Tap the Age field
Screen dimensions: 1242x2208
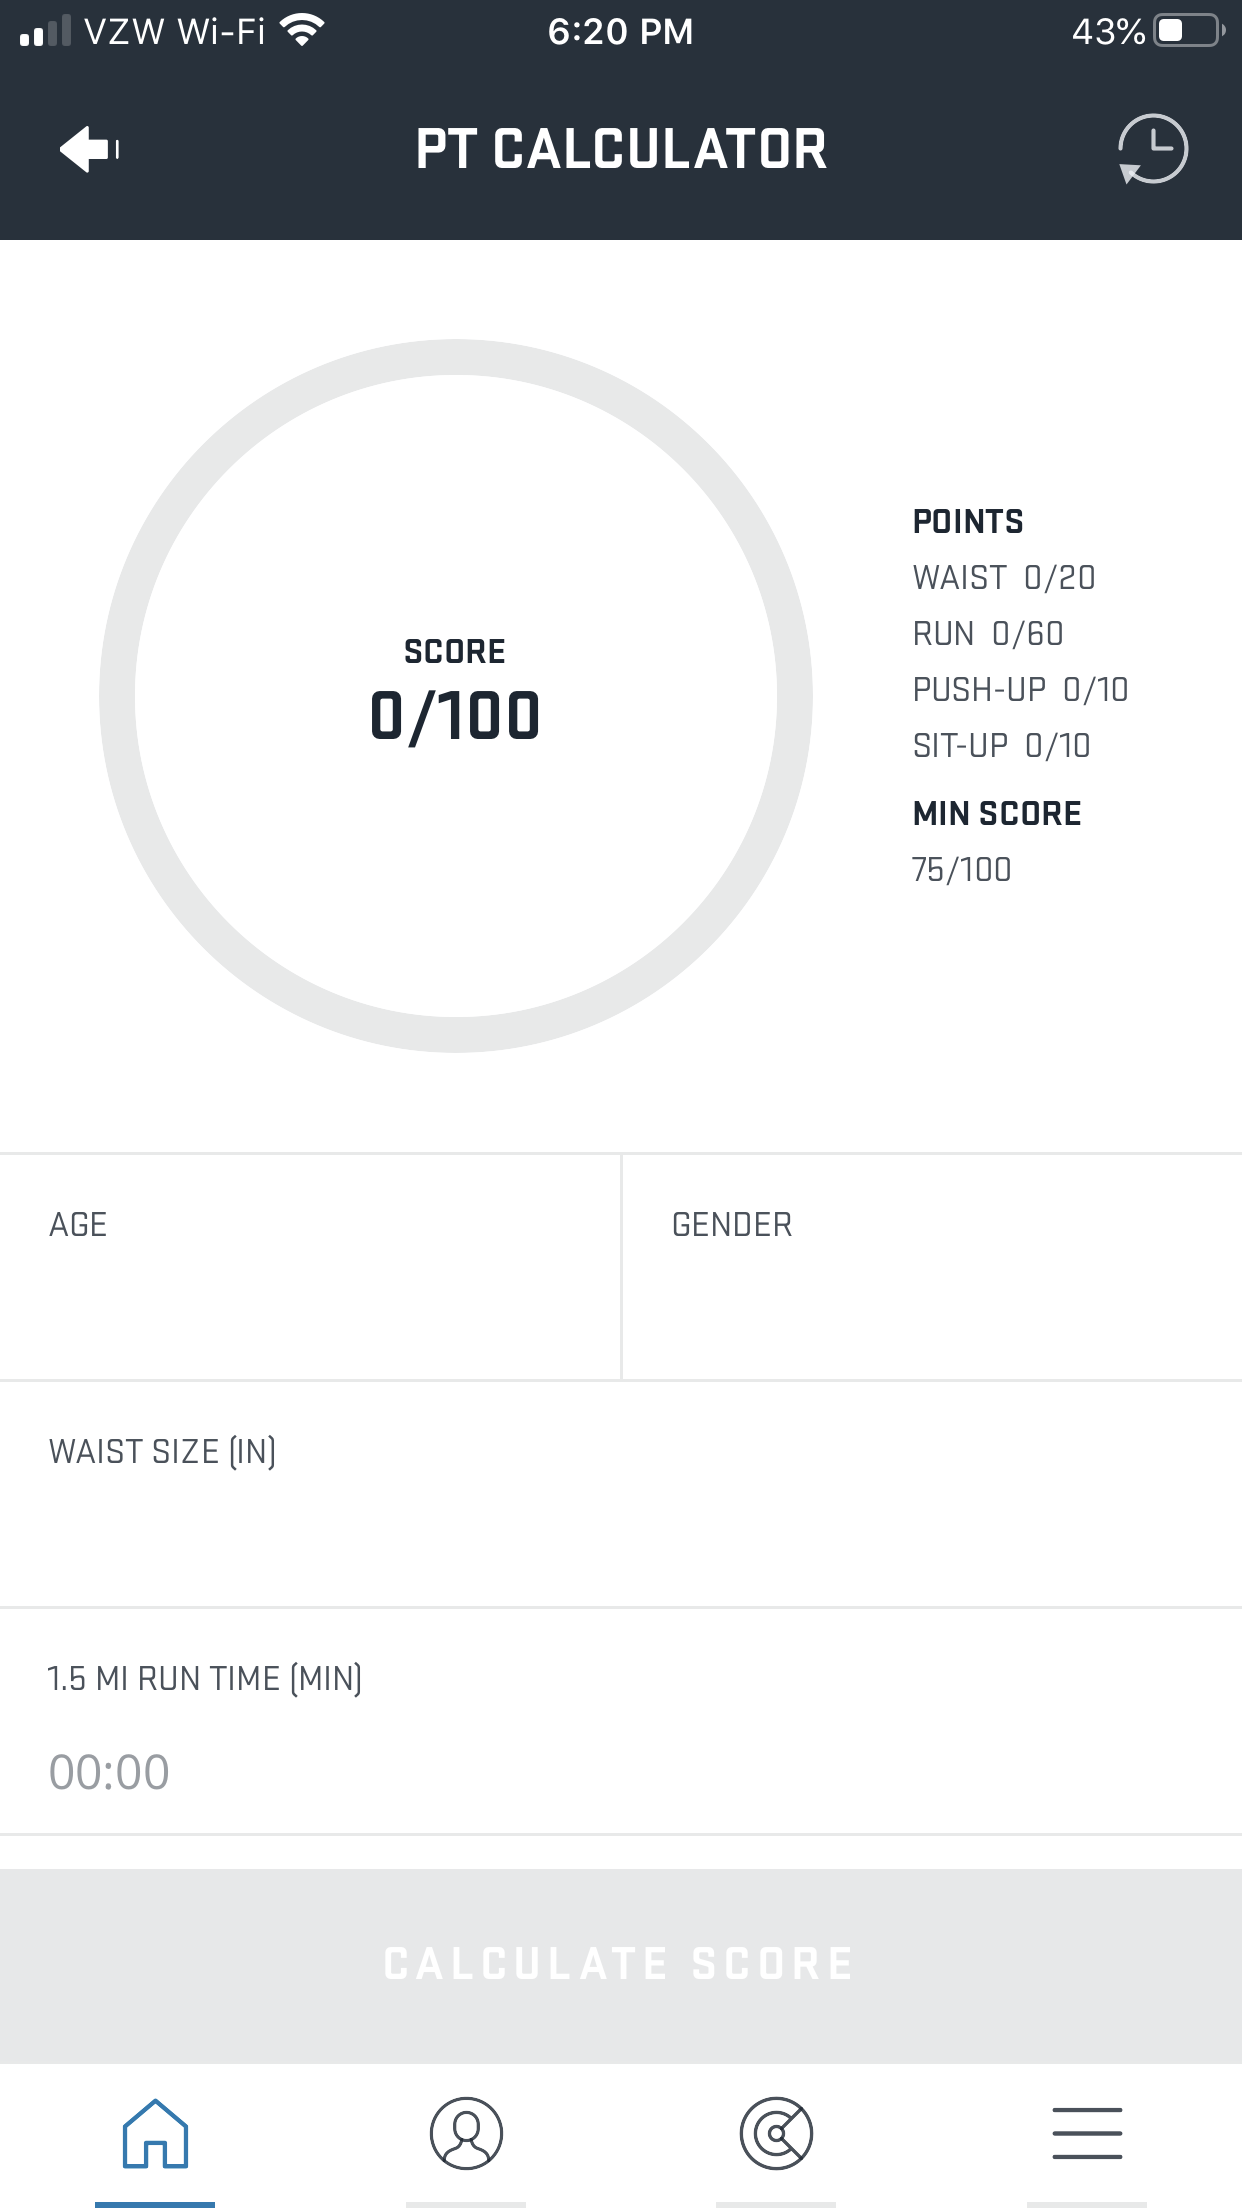click(x=310, y=1267)
